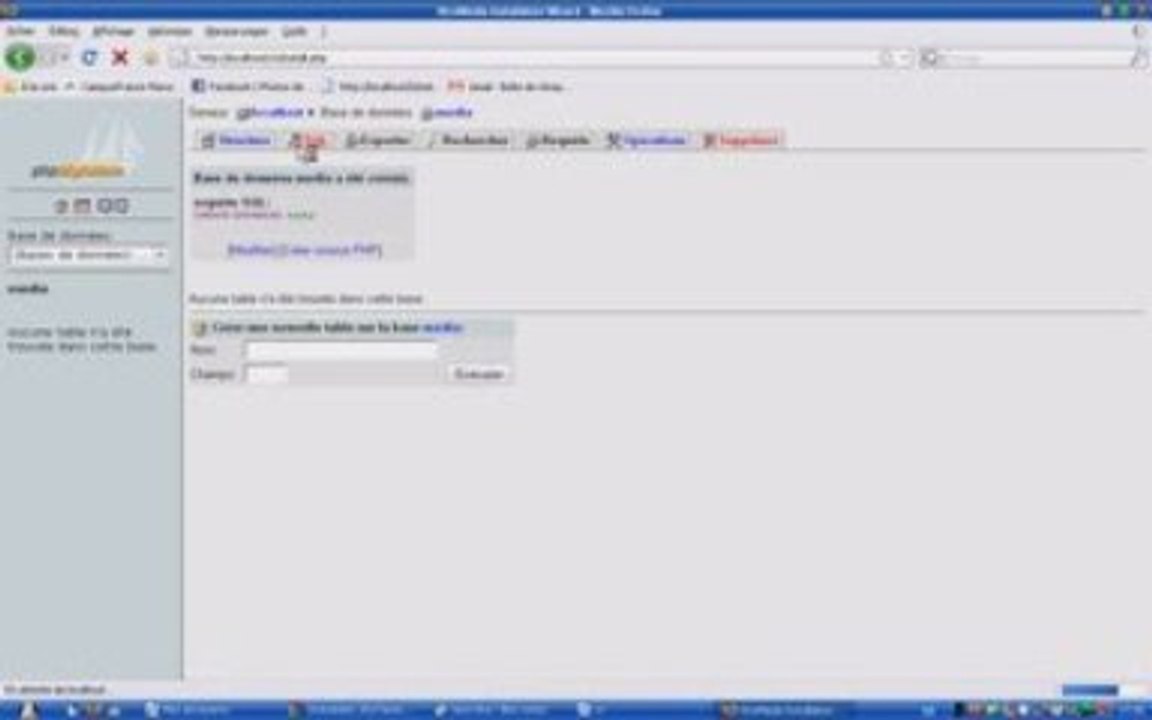1152x720 pixels.
Task: Click the red Supprimer tab
Action: click(741, 140)
